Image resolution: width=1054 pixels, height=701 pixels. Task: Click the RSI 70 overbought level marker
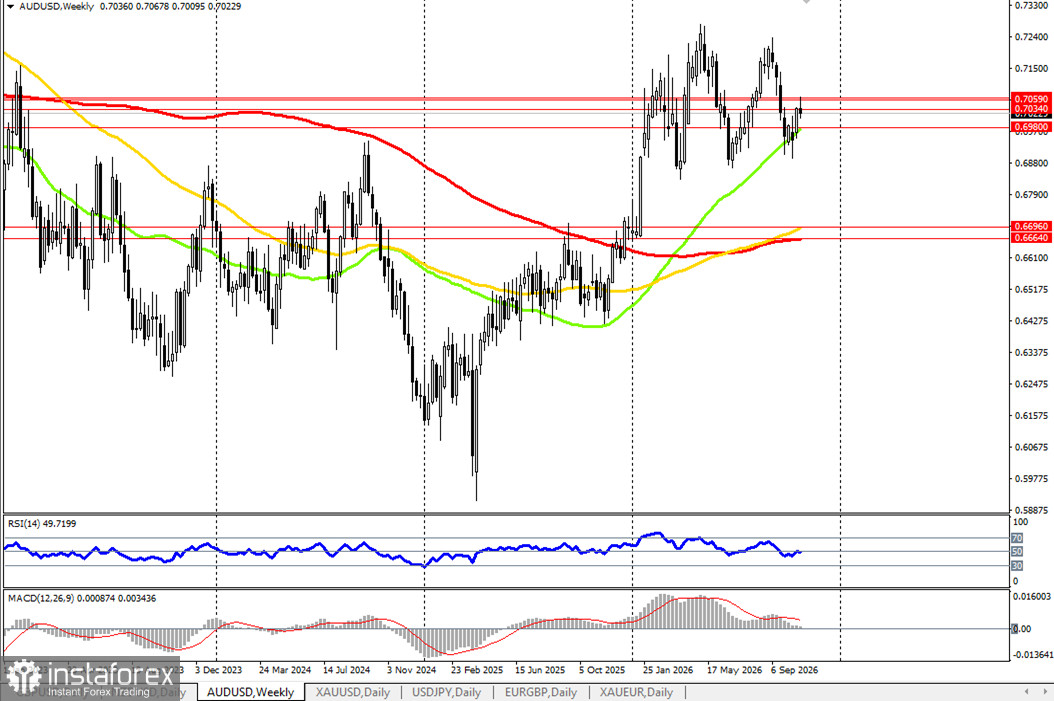coord(1017,538)
